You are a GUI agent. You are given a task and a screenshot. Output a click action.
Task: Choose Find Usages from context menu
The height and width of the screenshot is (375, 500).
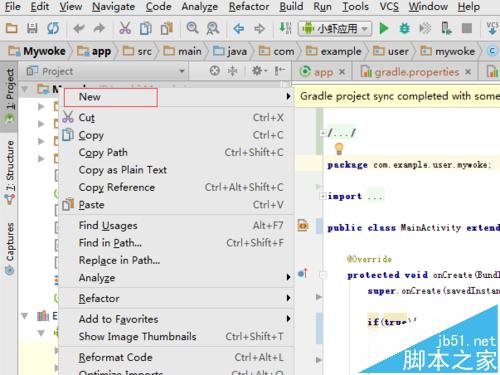coord(177,226)
